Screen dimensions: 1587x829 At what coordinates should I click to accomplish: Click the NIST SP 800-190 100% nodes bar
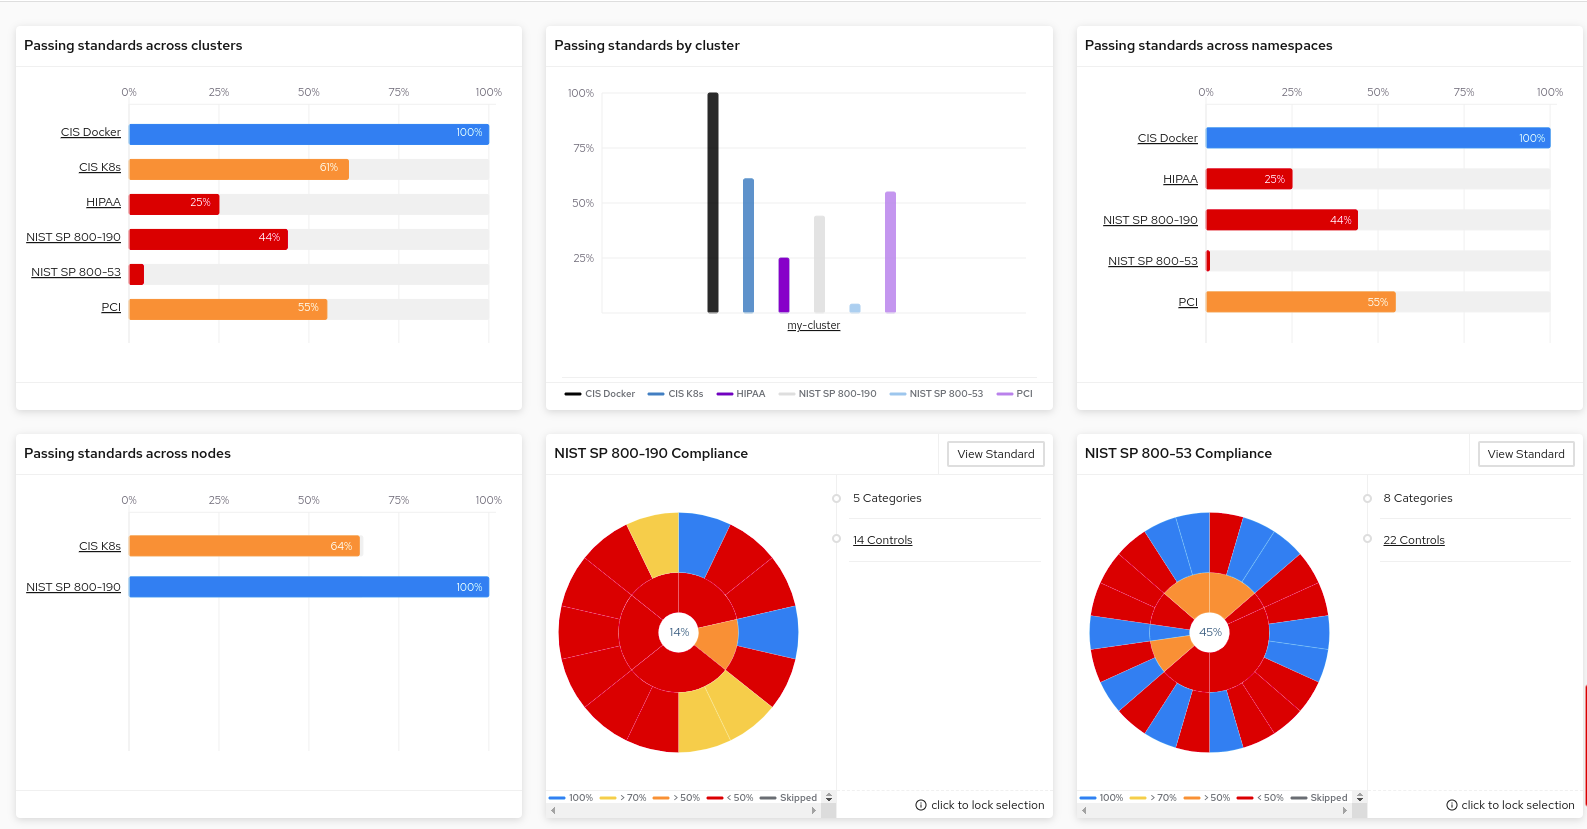pyautogui.click(x=309, y=587)
